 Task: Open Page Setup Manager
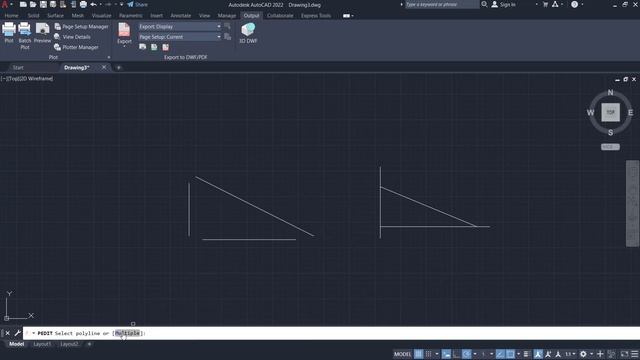point(81,27)
